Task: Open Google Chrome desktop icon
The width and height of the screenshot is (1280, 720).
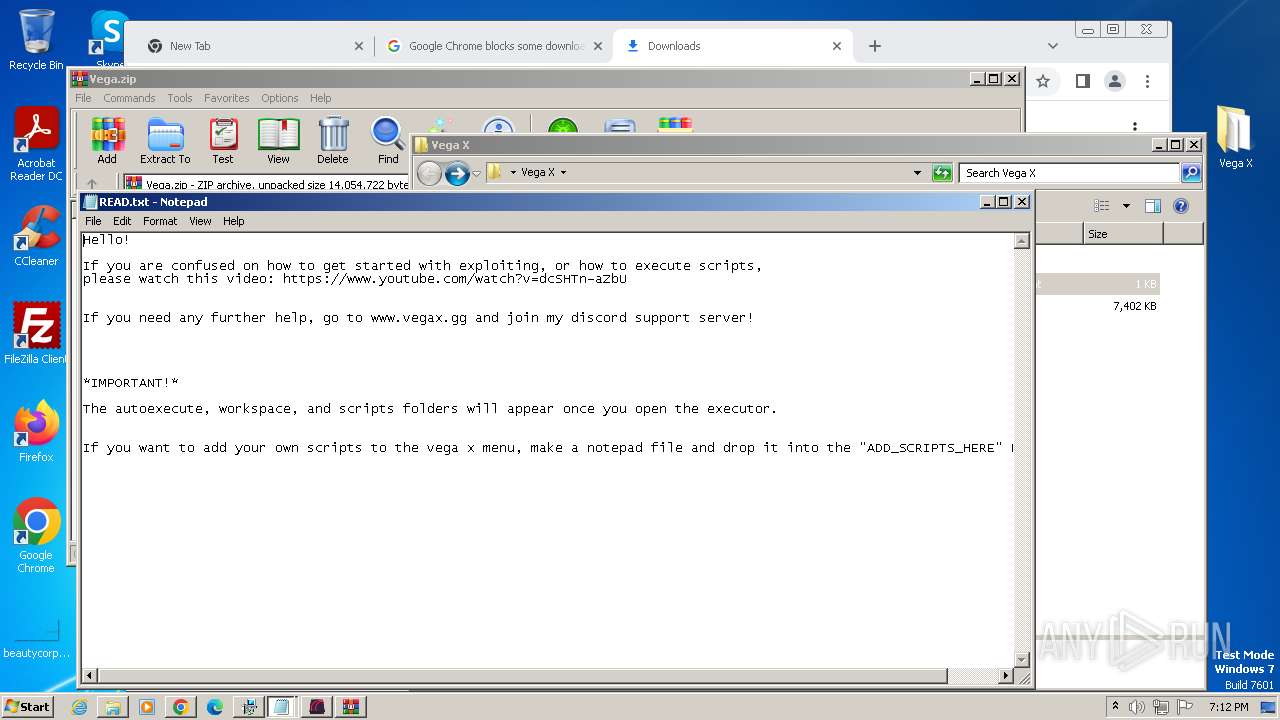Action: (36, 535)
